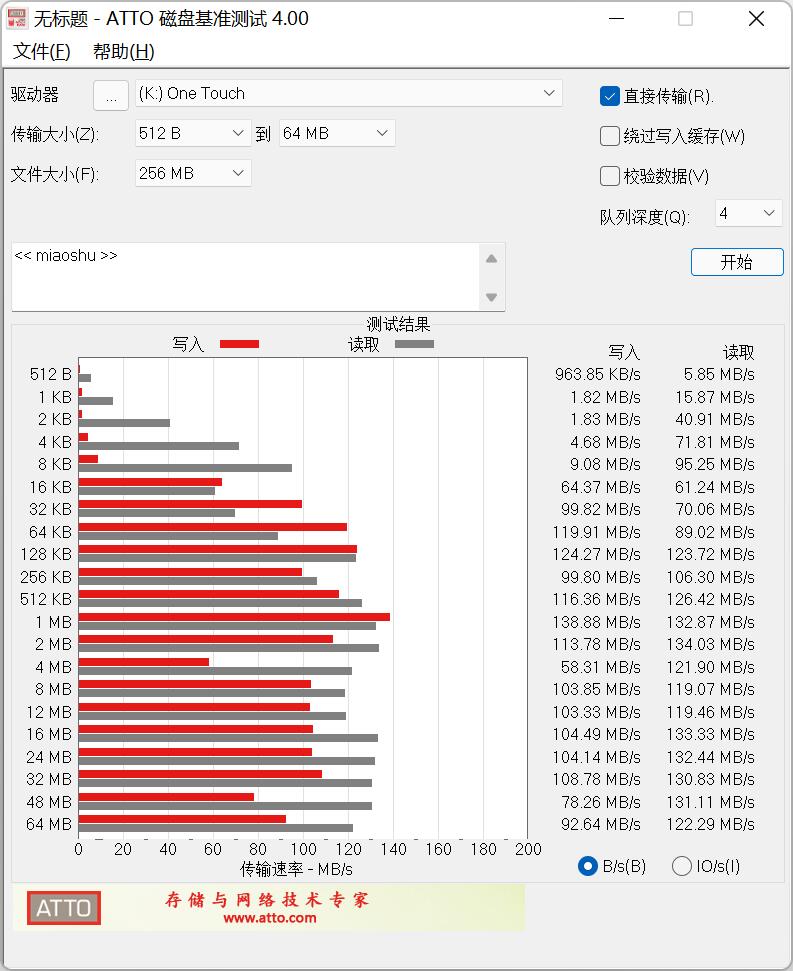Click the 134.03 MB/s read value
This screenshot has height=971, width=793.
(x=710, y=645)
